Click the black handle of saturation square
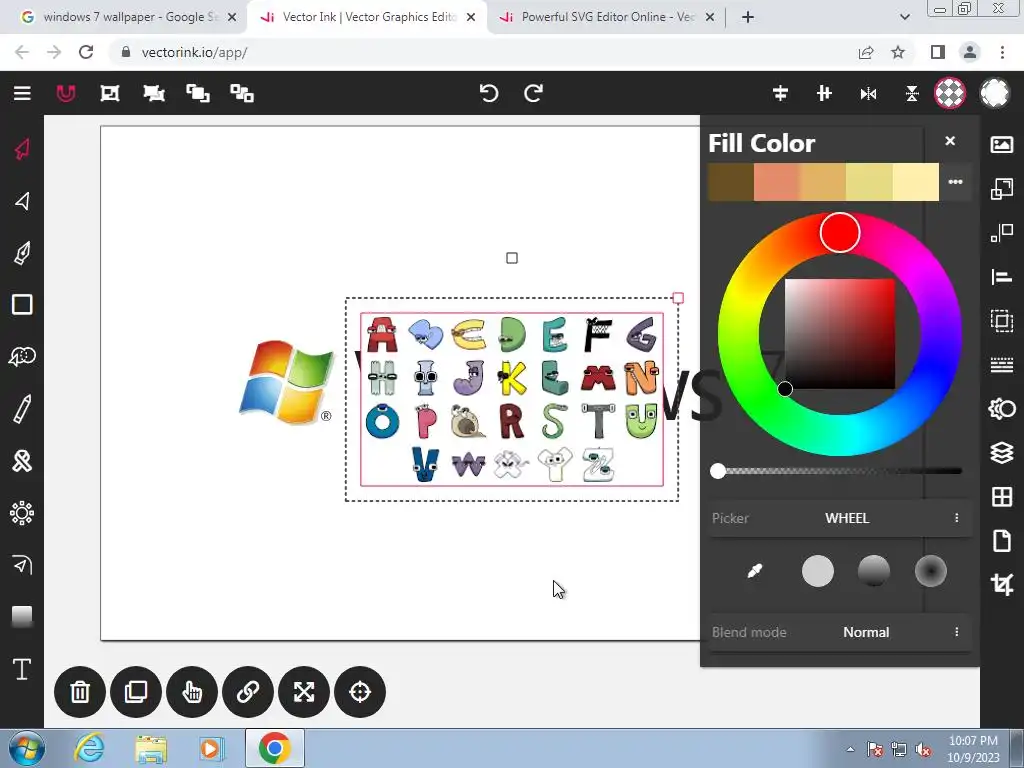The height and width of the screenshot is (768, 1024). [x=785, y=389]
